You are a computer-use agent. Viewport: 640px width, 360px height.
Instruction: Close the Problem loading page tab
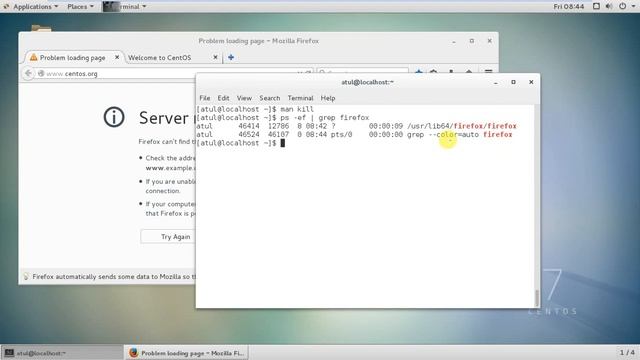(x=117, y=57)
